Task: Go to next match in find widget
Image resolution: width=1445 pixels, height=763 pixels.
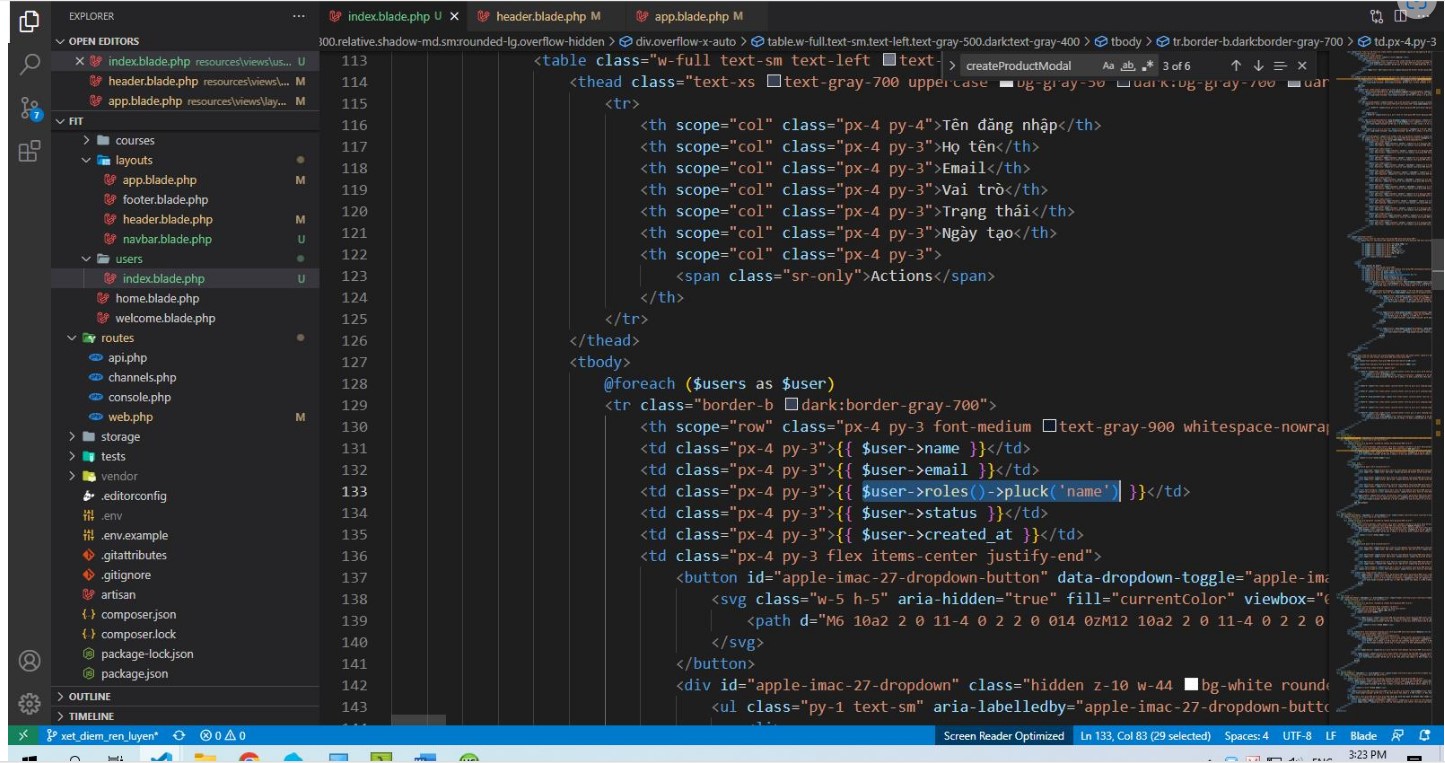Action: click(x=1258, y=66)
